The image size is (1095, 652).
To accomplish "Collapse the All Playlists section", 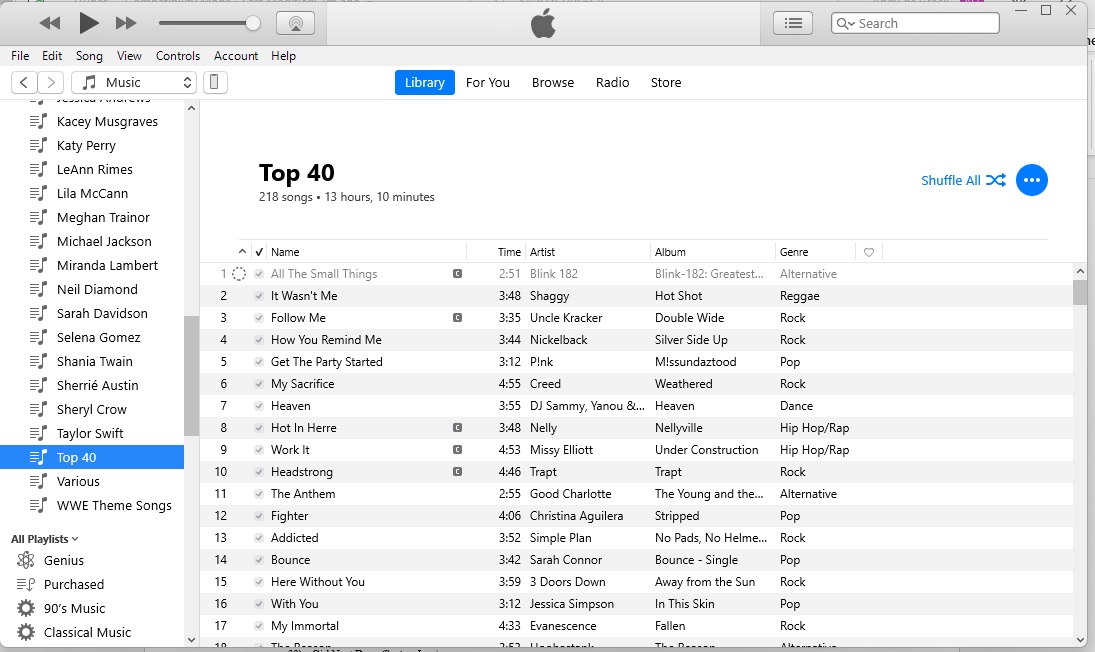I will pyautogui.click(x=75, y=538).
